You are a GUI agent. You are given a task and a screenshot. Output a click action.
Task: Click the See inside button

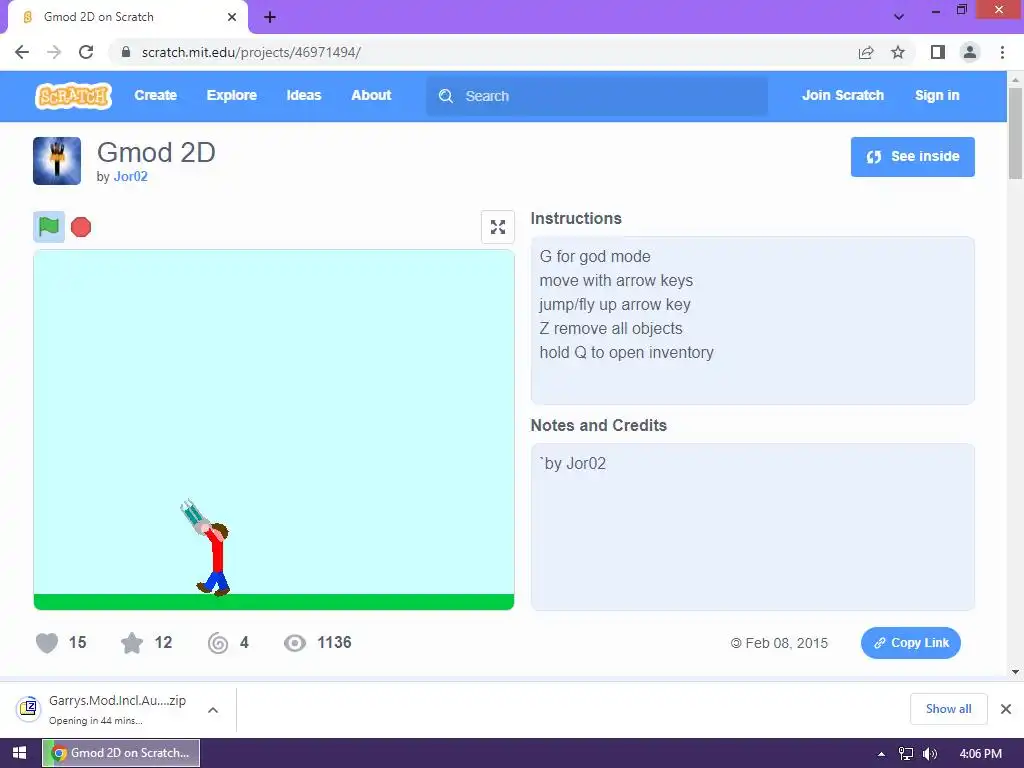pyautogui.click(x=912, y=157)
